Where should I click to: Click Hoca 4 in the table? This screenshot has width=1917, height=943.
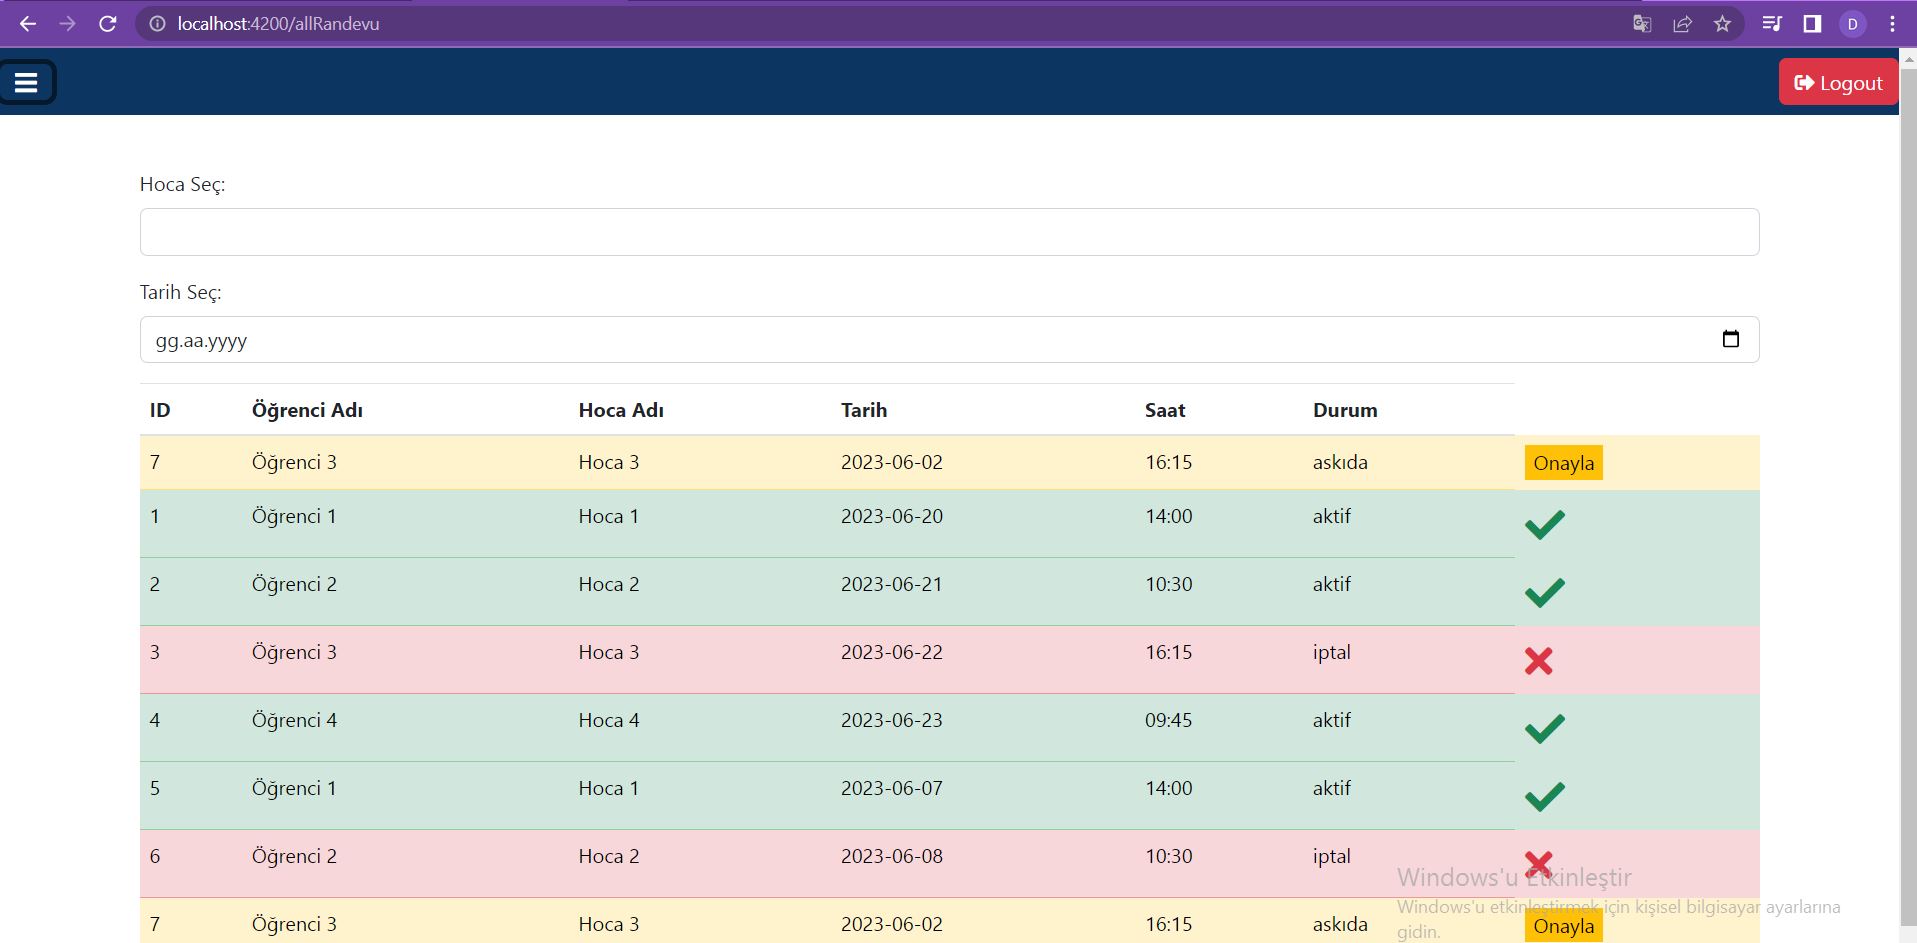pyautogui.click(x=609, y=720)
